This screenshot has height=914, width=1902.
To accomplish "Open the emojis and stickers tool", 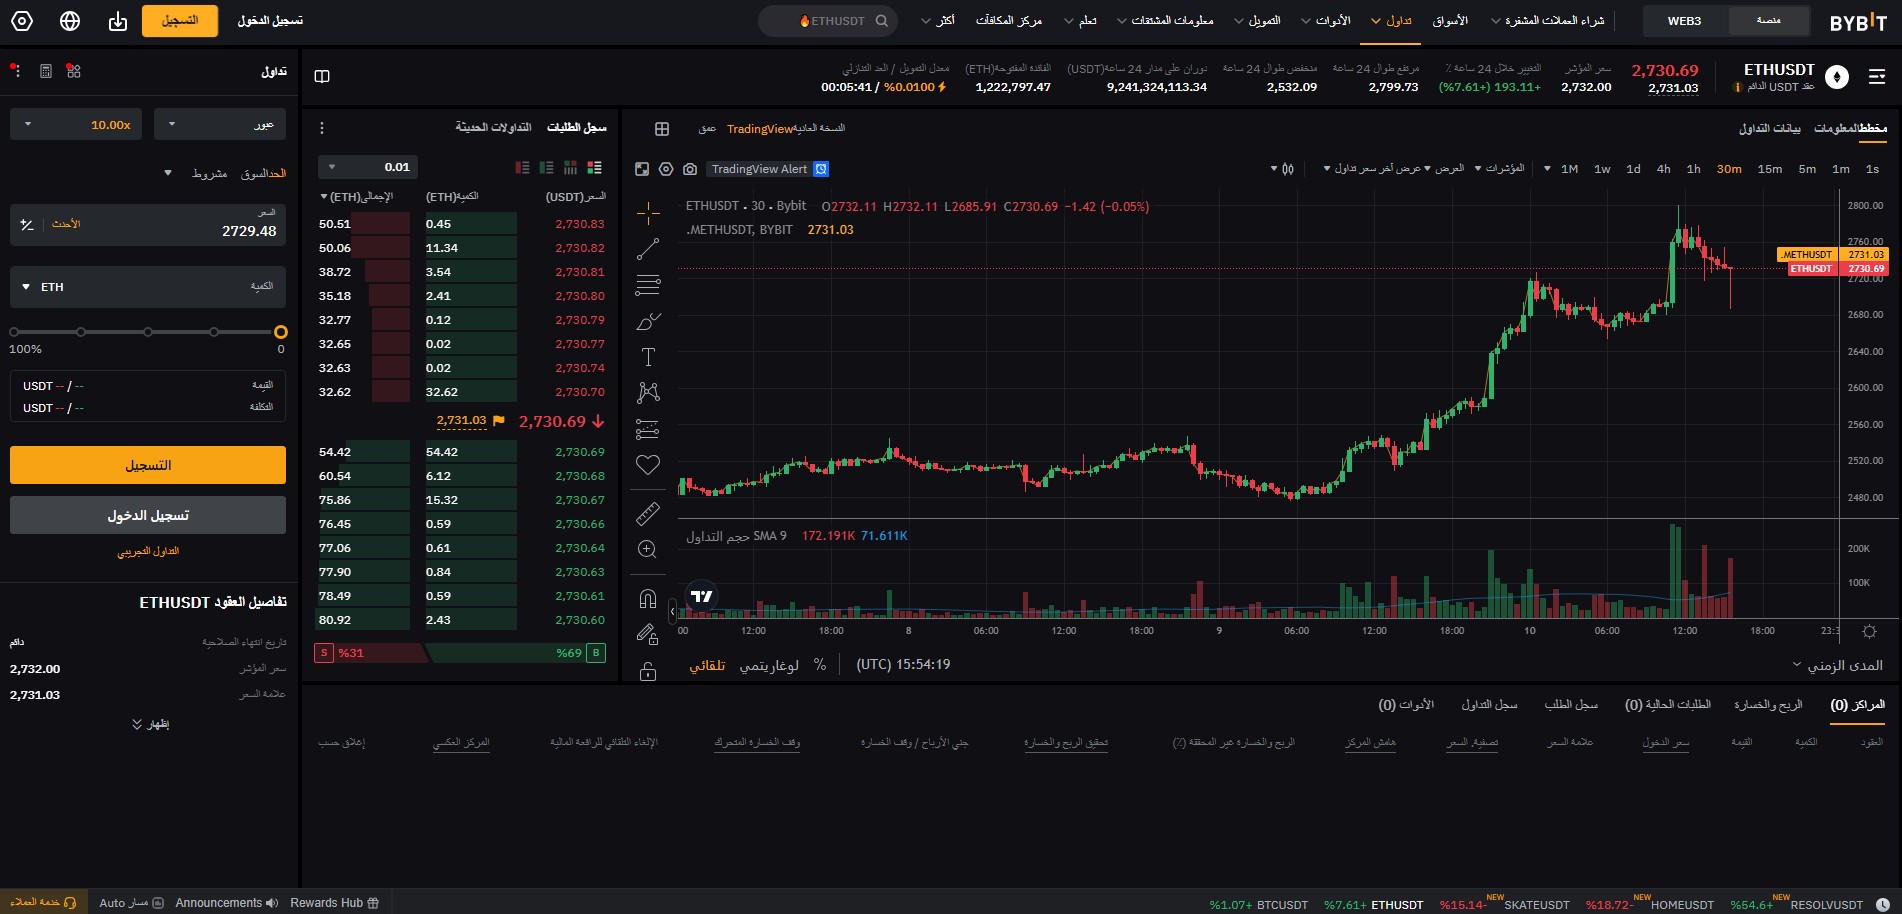I will 648,464.
